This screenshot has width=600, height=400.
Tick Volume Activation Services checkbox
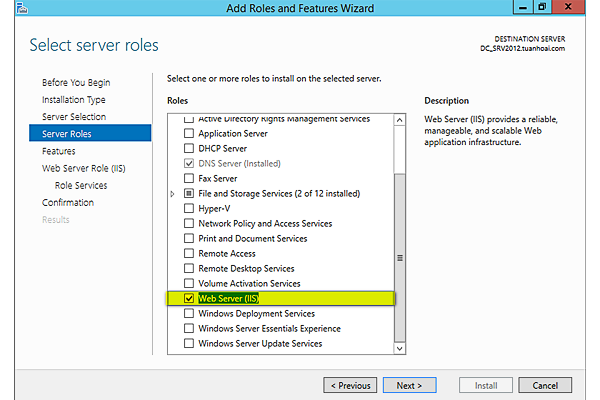pos(189,283)
